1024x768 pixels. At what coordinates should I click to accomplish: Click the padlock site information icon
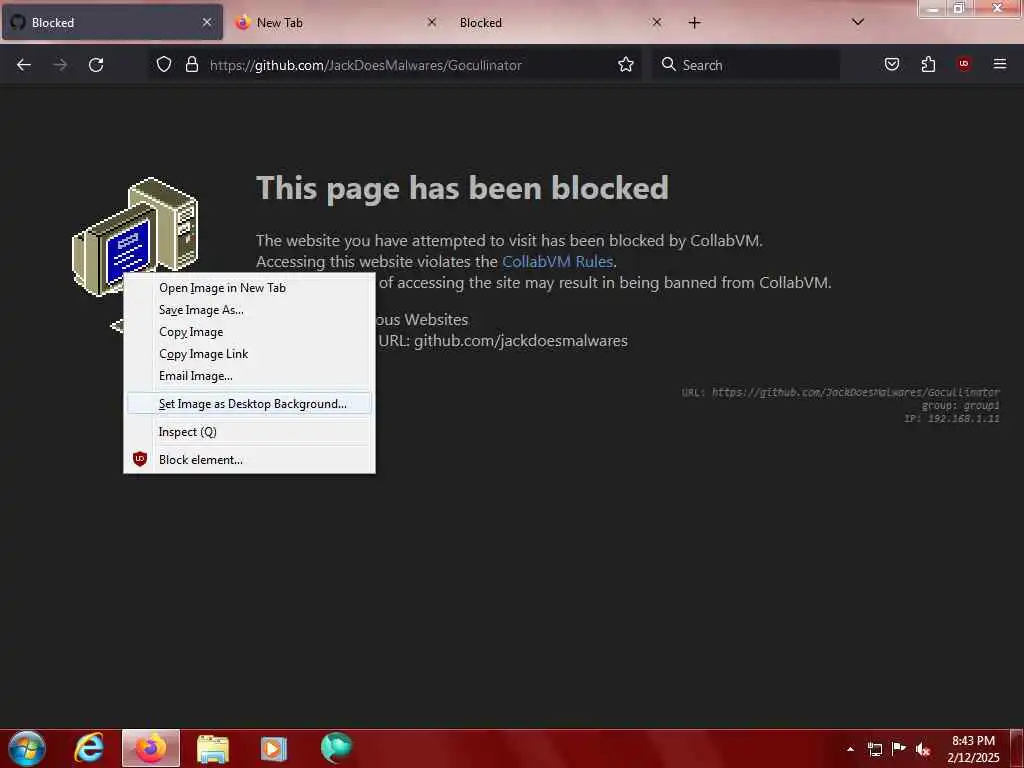(x=191, y=65)
